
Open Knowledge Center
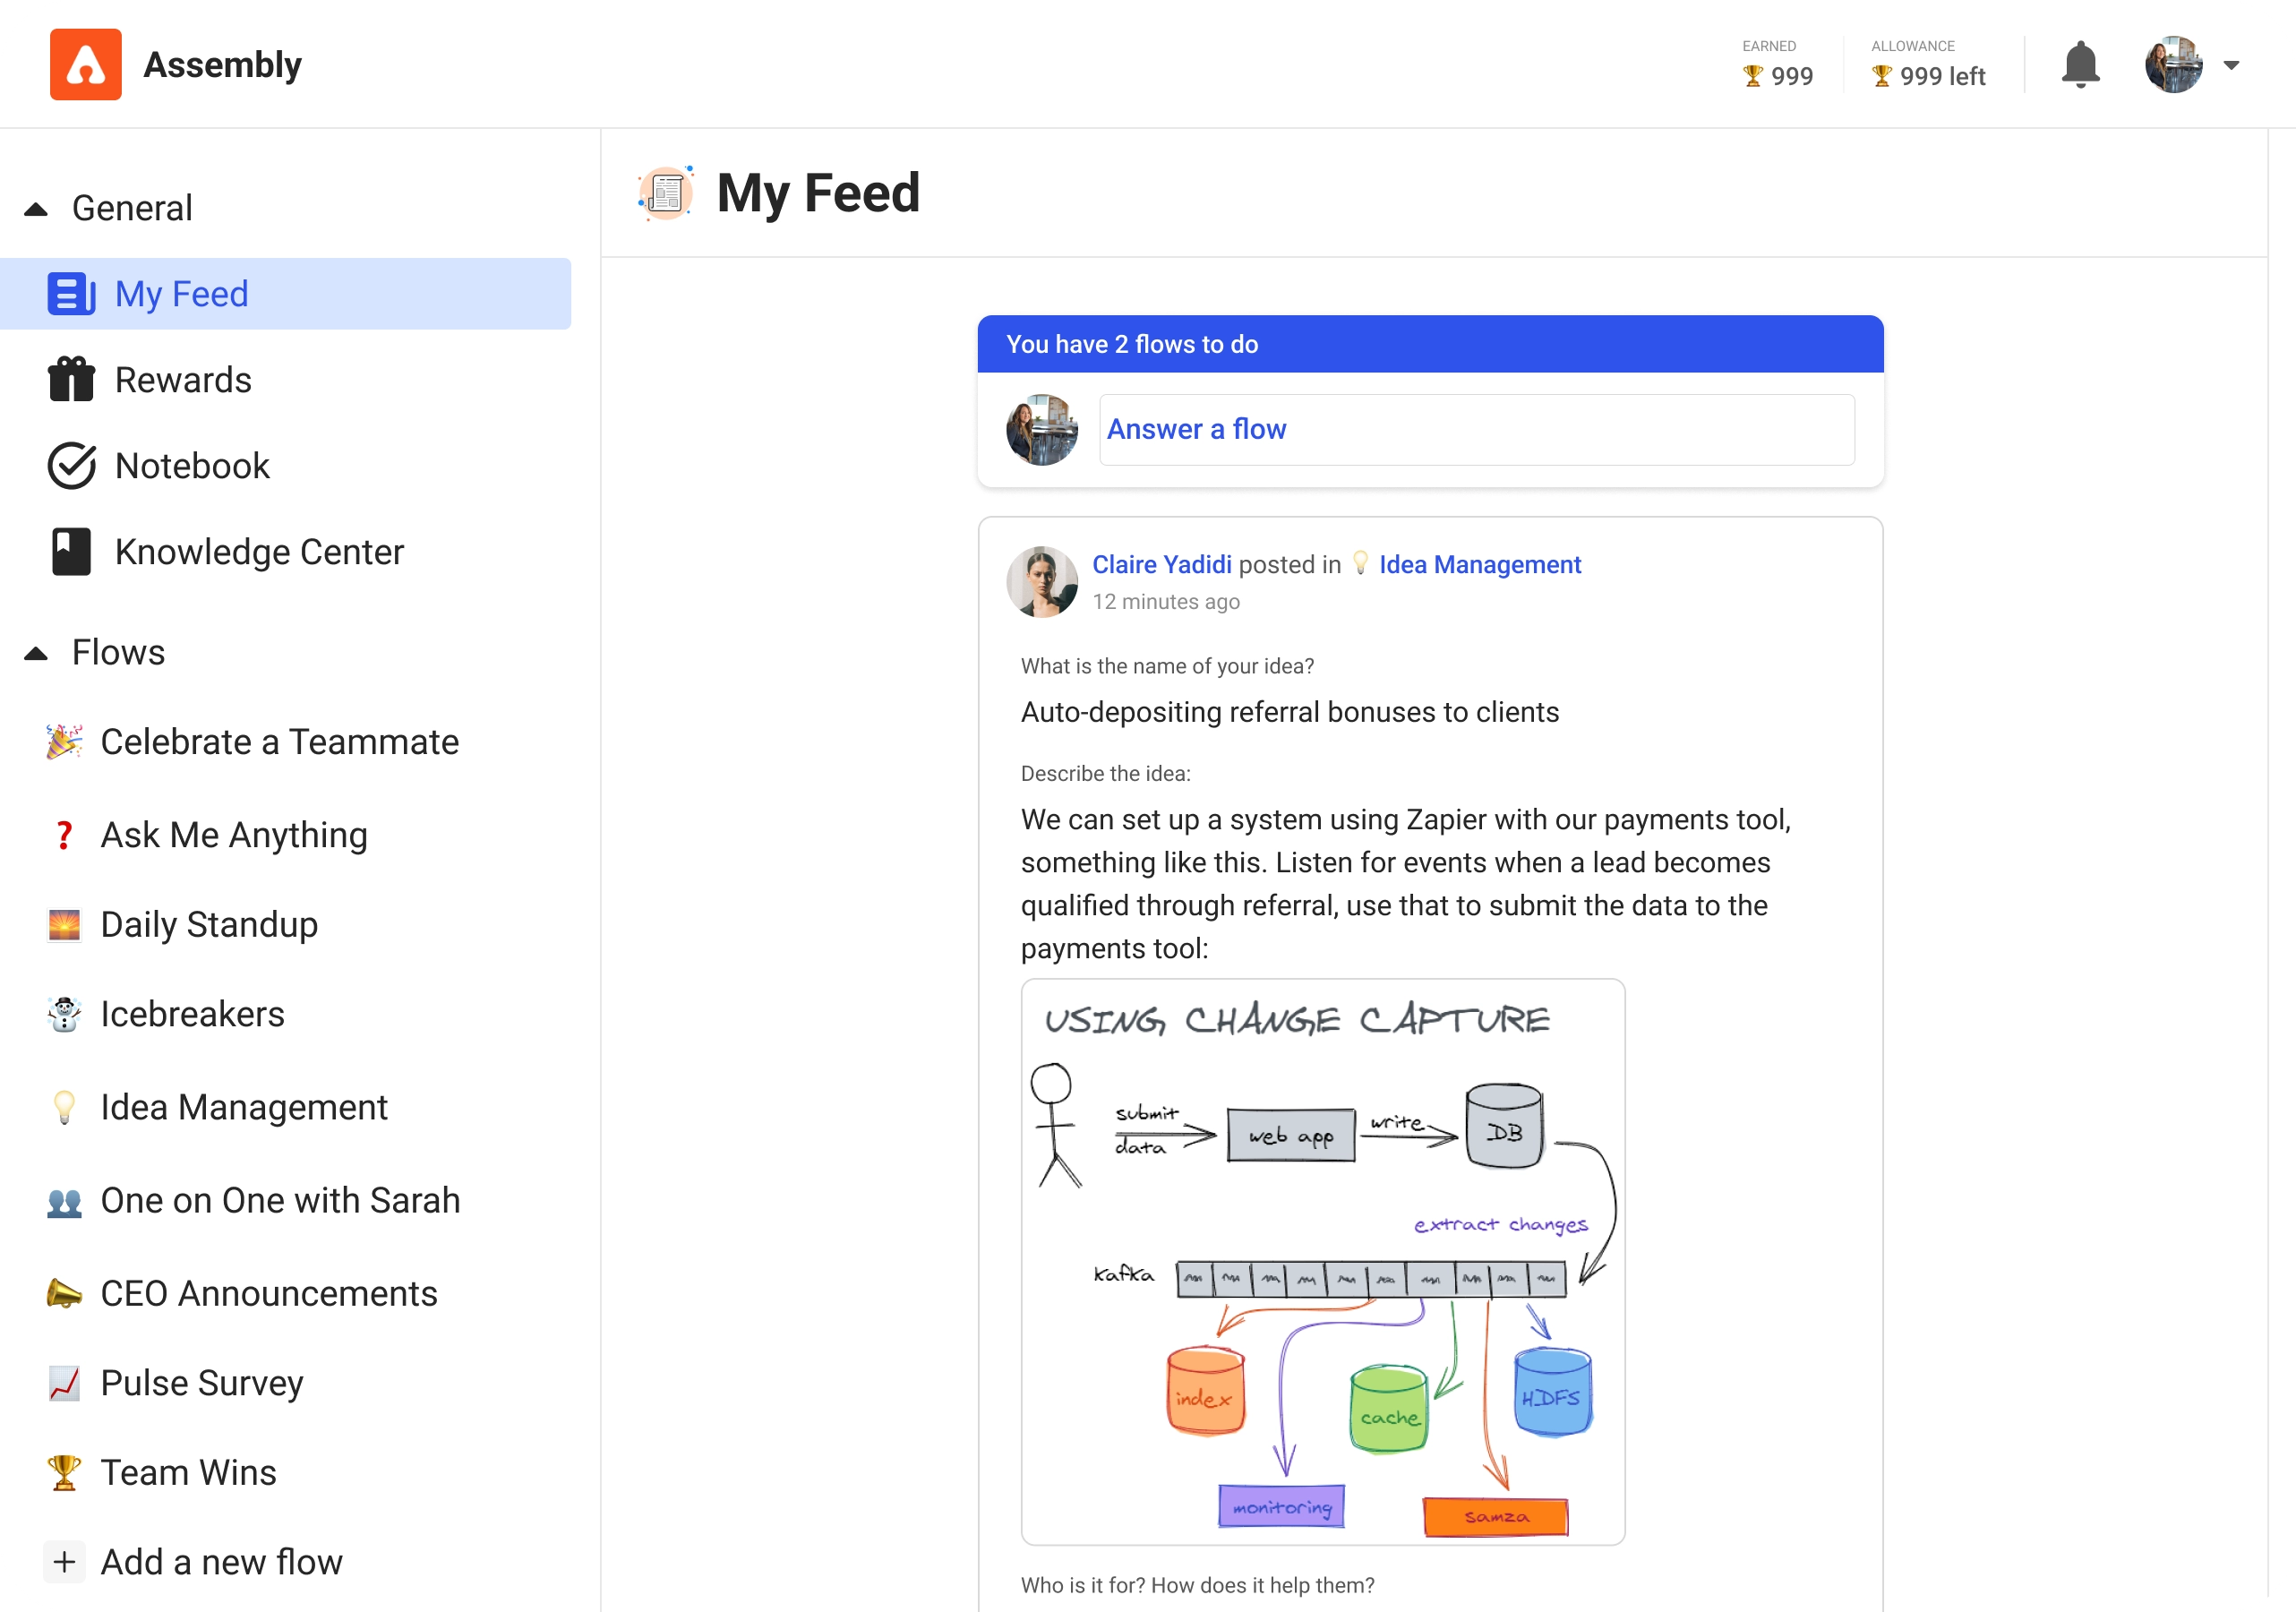258,552
